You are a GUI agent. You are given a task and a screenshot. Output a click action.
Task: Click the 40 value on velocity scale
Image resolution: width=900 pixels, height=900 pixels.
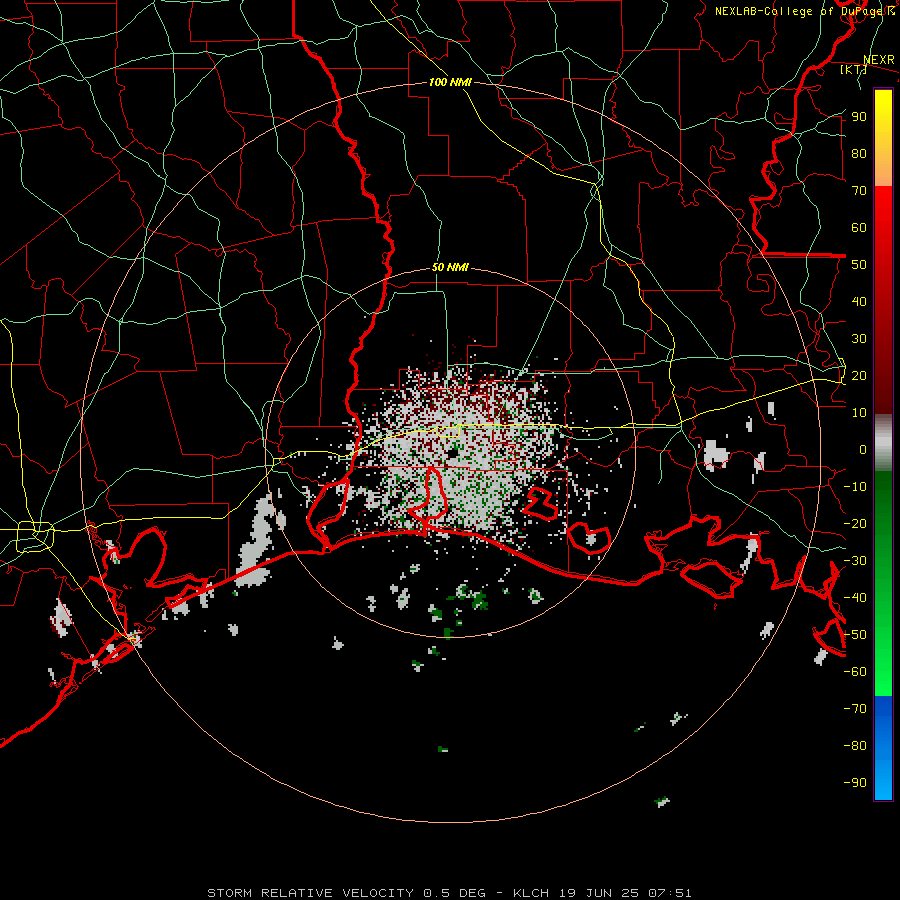click(859, 301)
